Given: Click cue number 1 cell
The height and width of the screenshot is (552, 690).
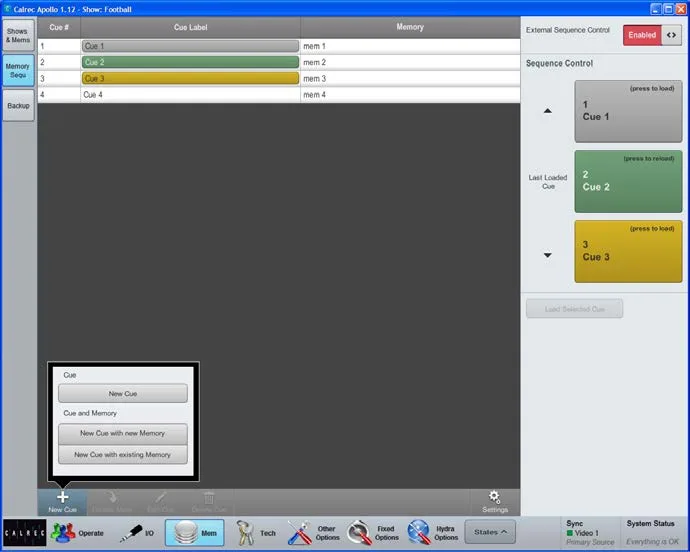Looking at the screenshot, I should pos(59,46).
